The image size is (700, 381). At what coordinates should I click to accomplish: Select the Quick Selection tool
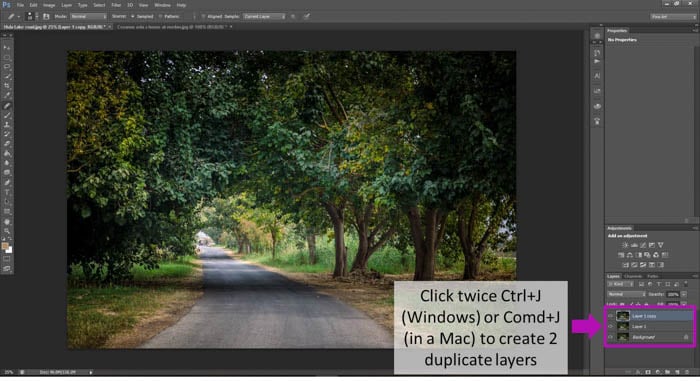(x=7, y=76)
